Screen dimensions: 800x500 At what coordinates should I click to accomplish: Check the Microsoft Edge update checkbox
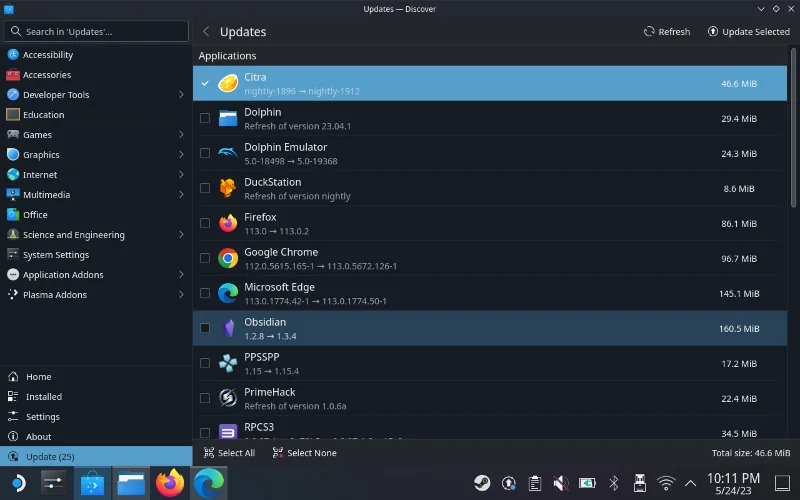205,293
